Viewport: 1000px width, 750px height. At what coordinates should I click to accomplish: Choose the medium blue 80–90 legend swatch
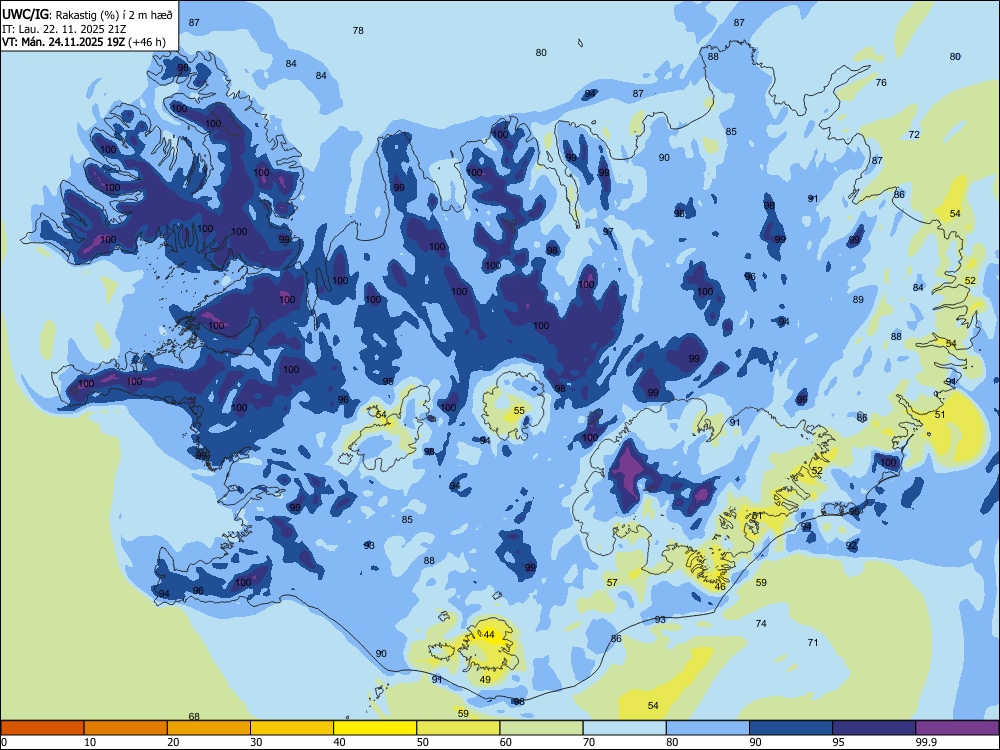pyautogui.click(x=708, y=728)
